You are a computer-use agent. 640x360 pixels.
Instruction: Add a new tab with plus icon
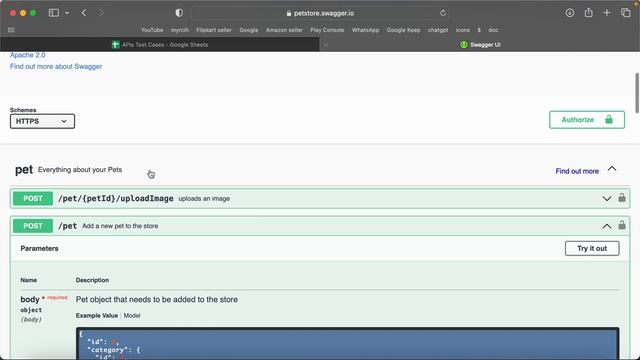(607, 13)
